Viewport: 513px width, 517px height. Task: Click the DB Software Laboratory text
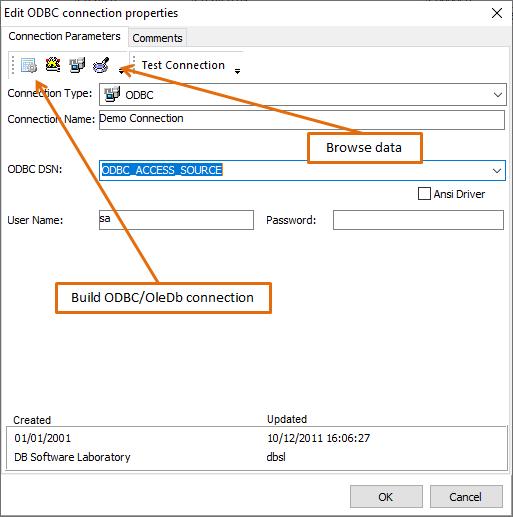(72, 457)
